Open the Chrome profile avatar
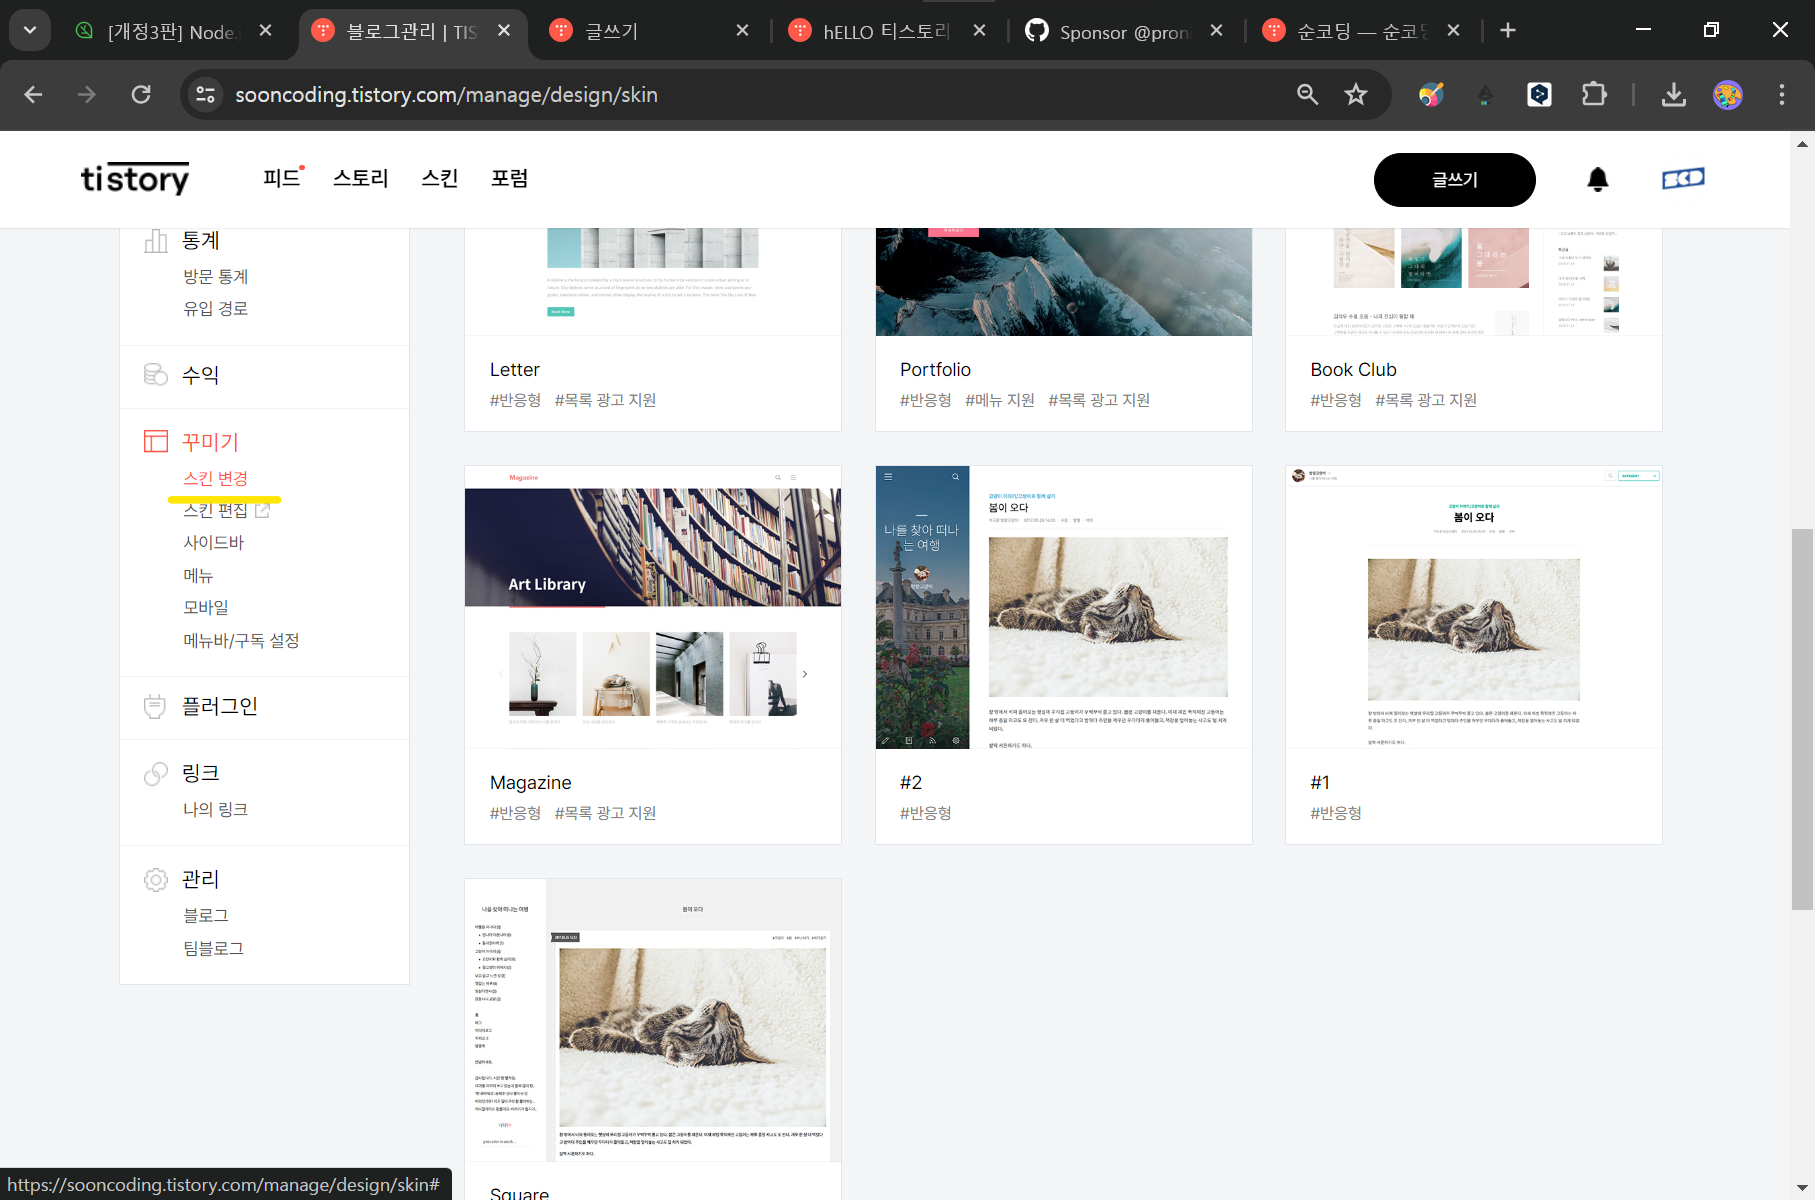The image size is (1815, 1200). pyautogui.click(x=1727, y=94)
